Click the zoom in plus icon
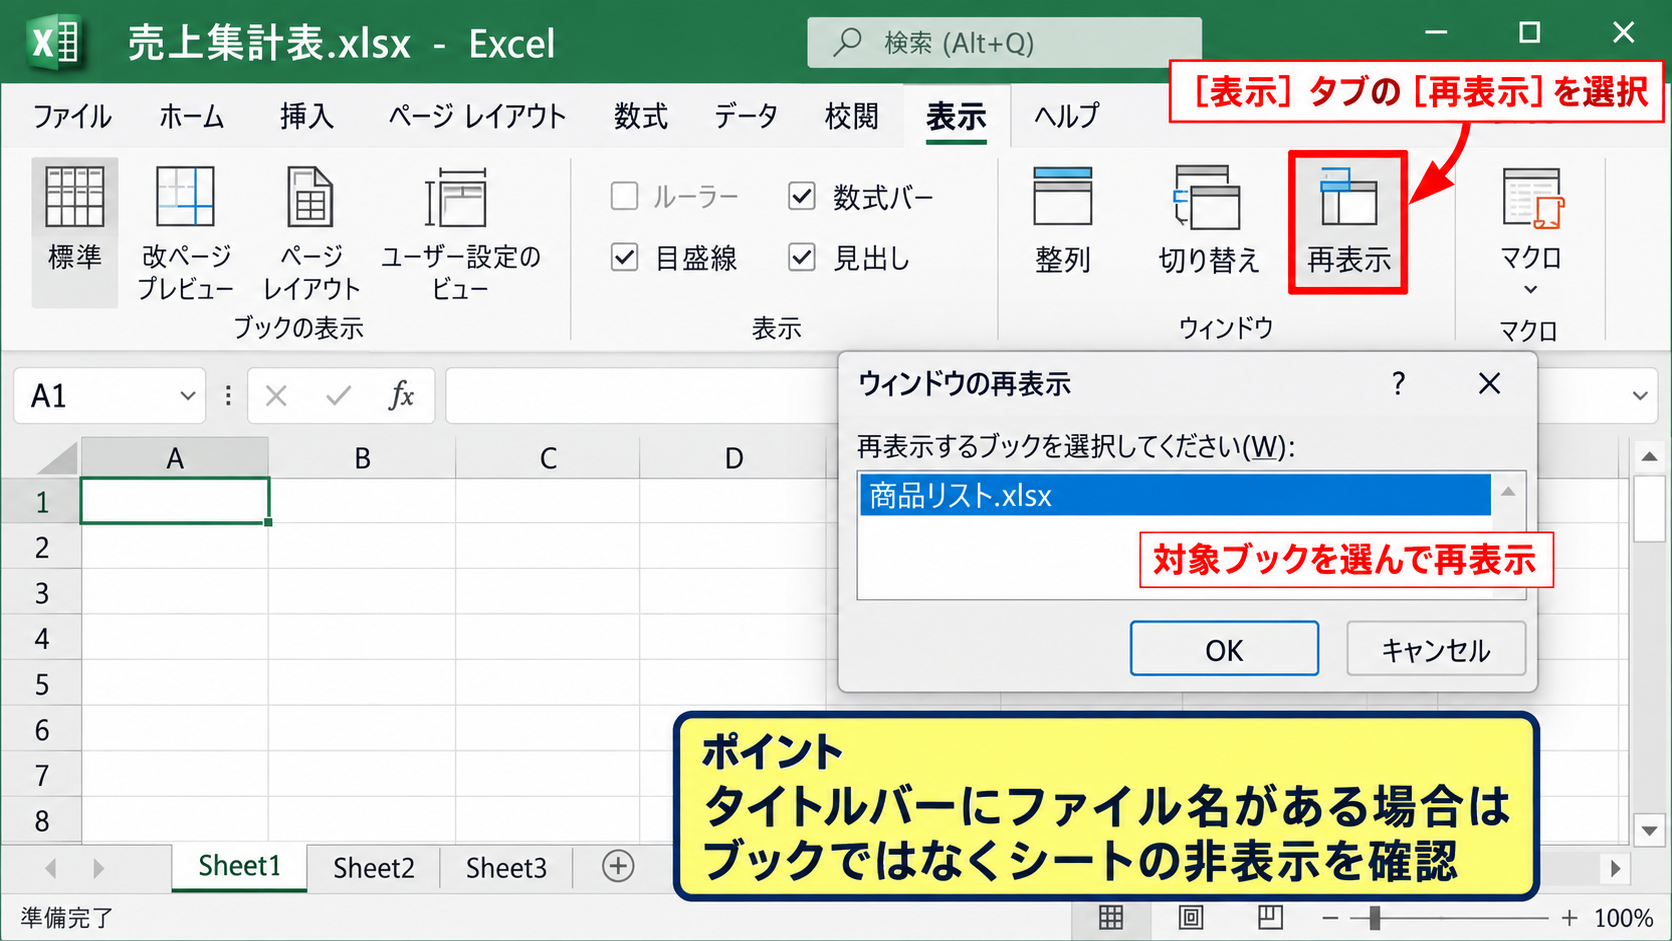Viewport: 1672px width, 941px height. point(1570,918)
